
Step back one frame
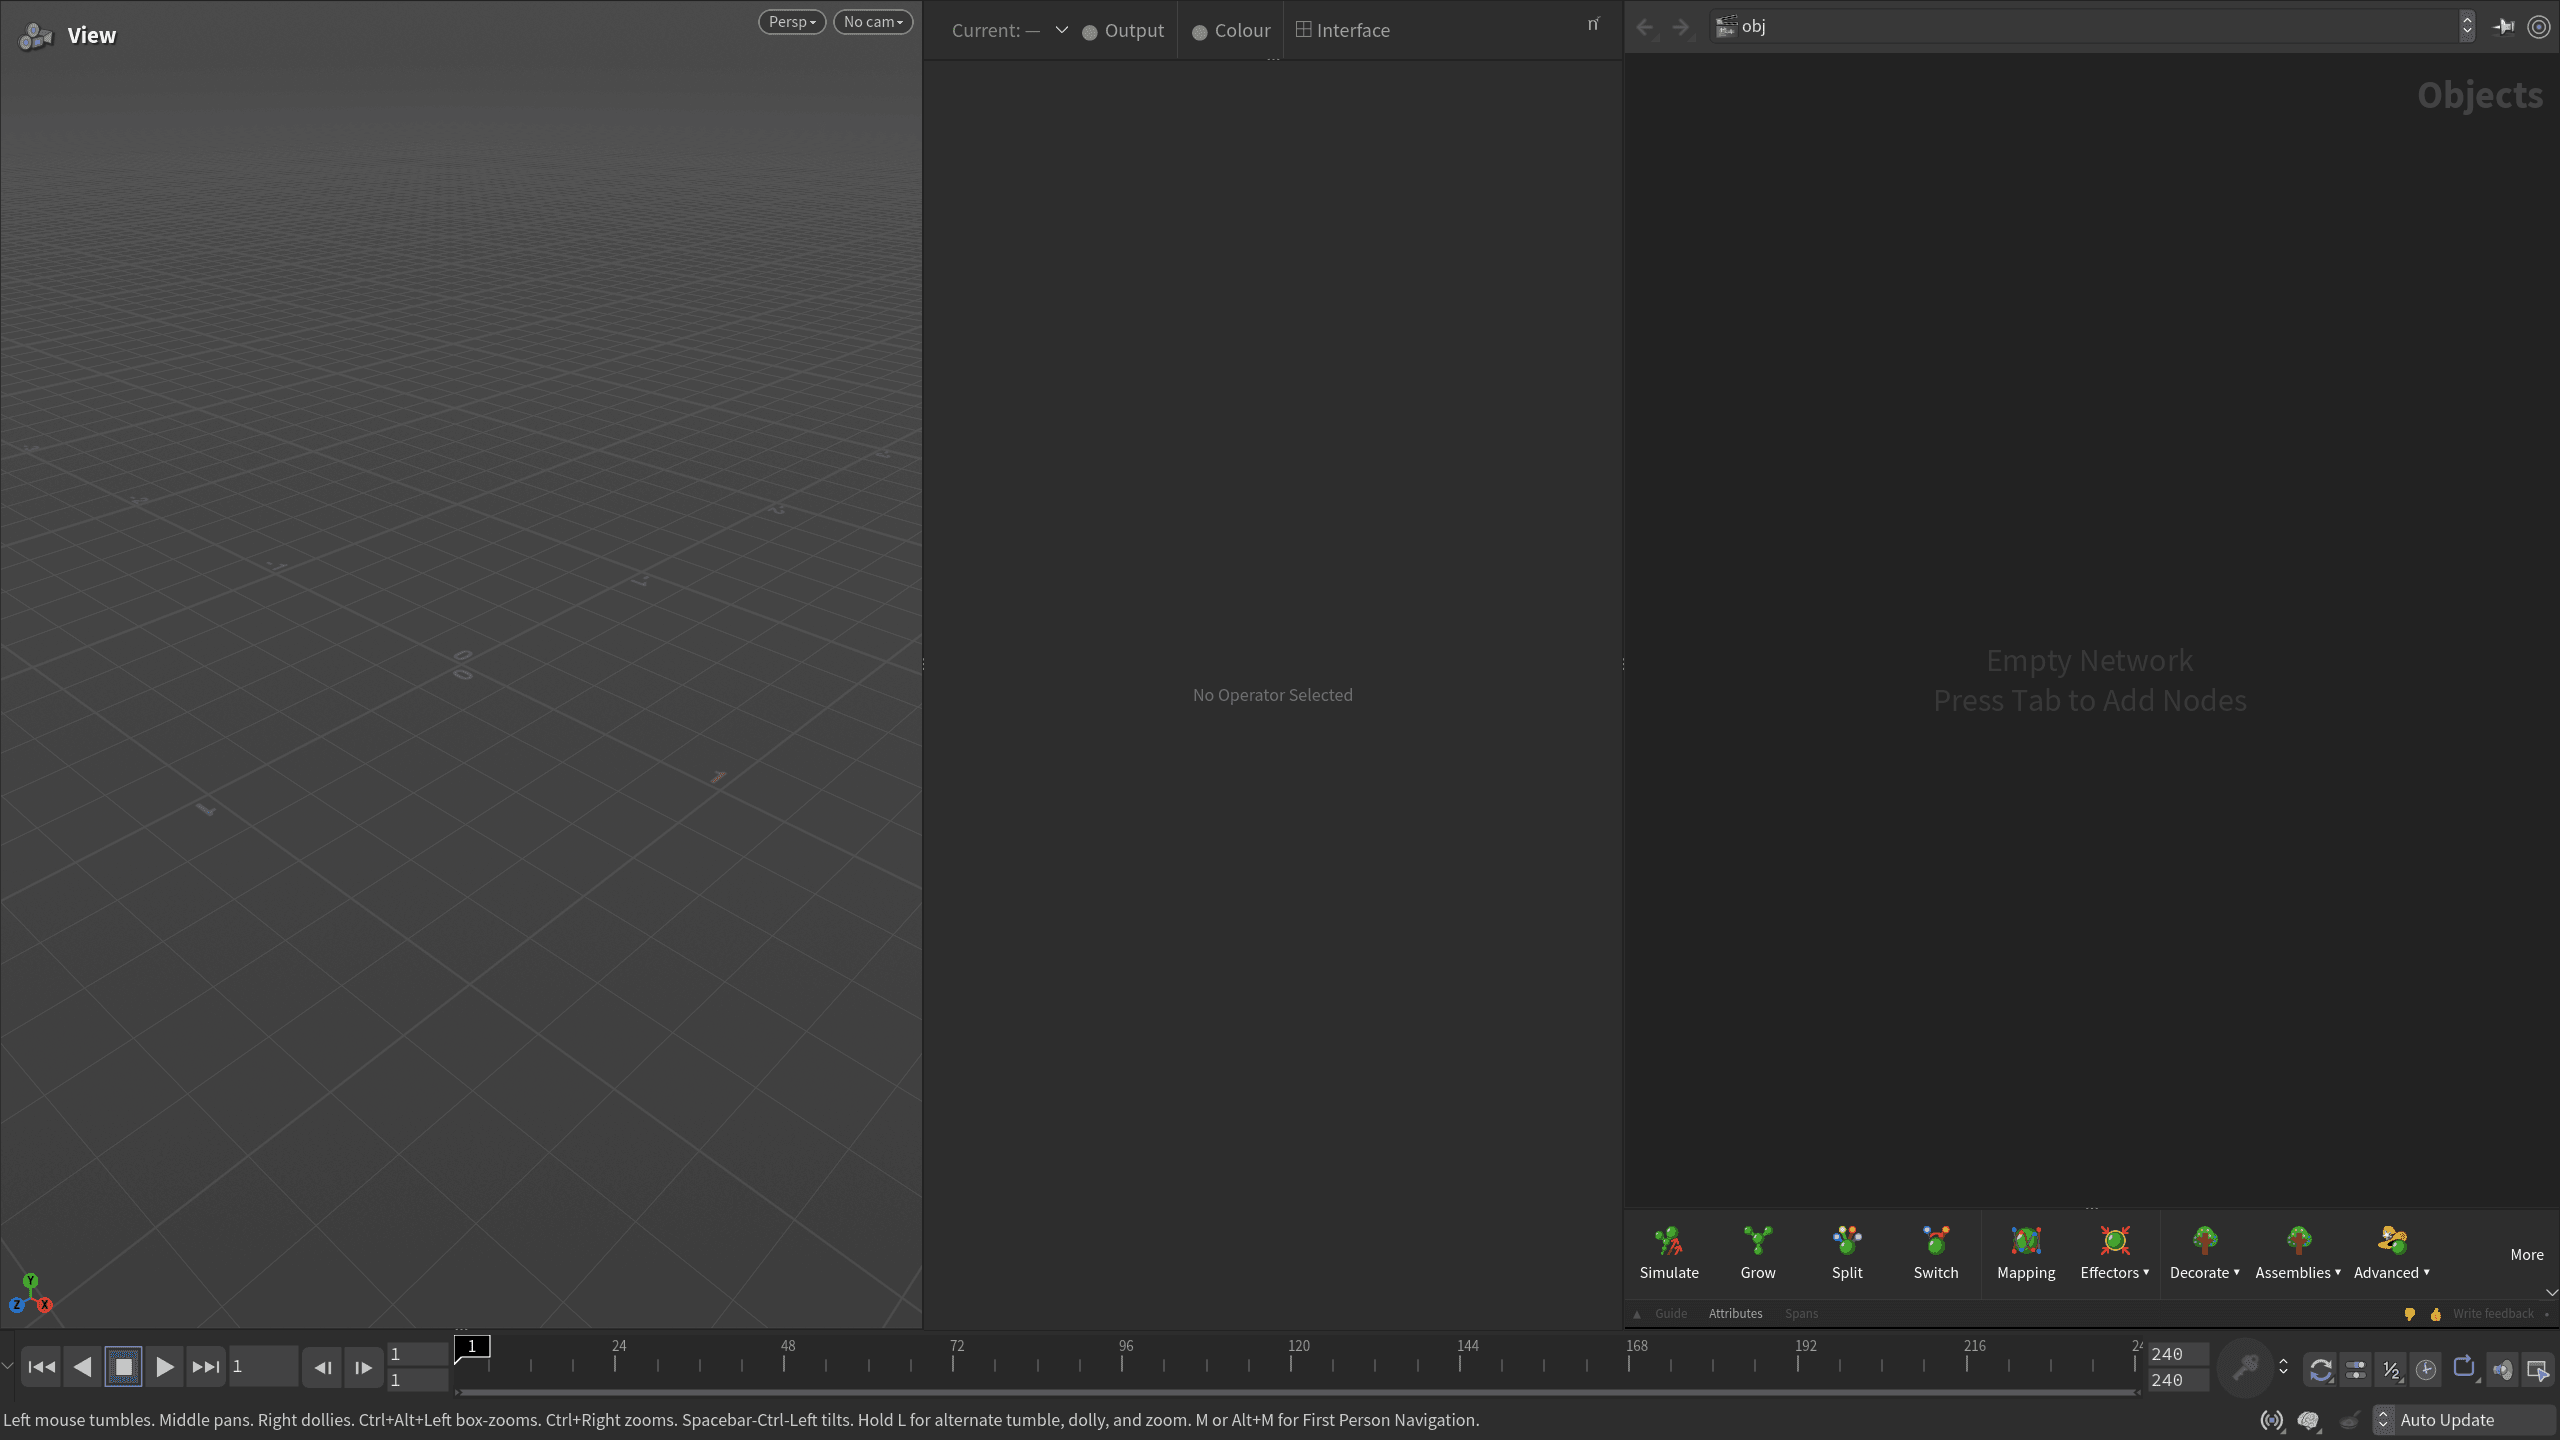[322, 1368]
